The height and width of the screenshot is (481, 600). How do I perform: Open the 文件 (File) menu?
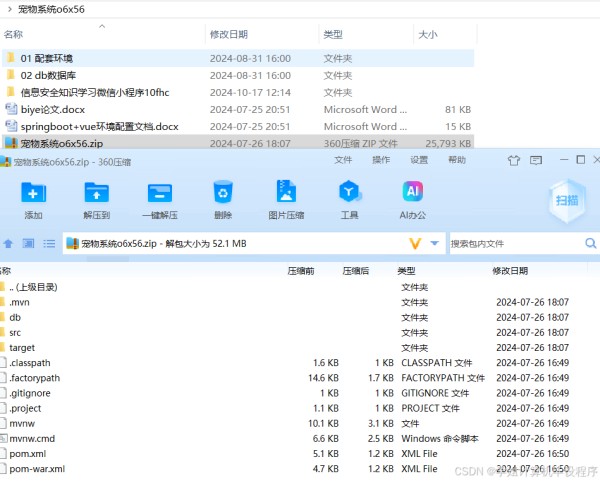[x=343, y=160]
